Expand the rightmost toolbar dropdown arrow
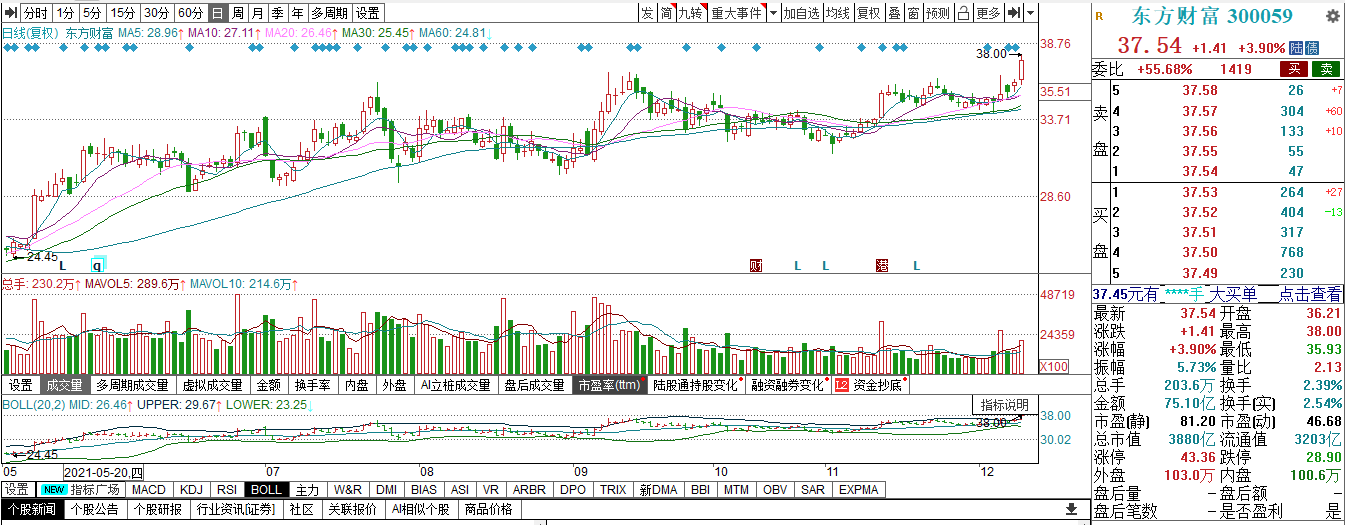This screenshot has height=525, width=1345. point(1031,13)
